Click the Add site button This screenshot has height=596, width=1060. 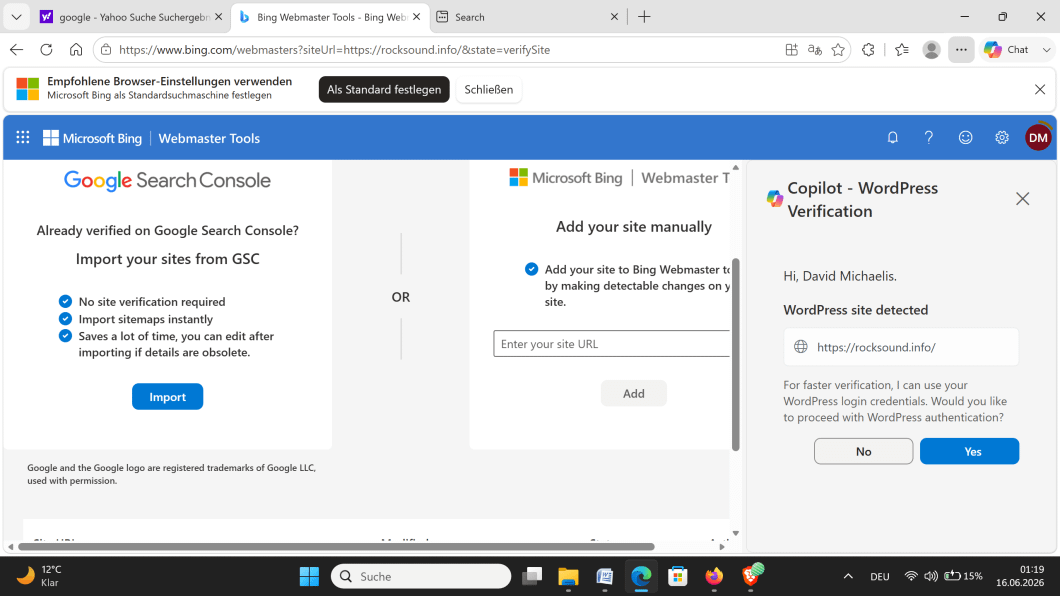click(x=633, y=393)
